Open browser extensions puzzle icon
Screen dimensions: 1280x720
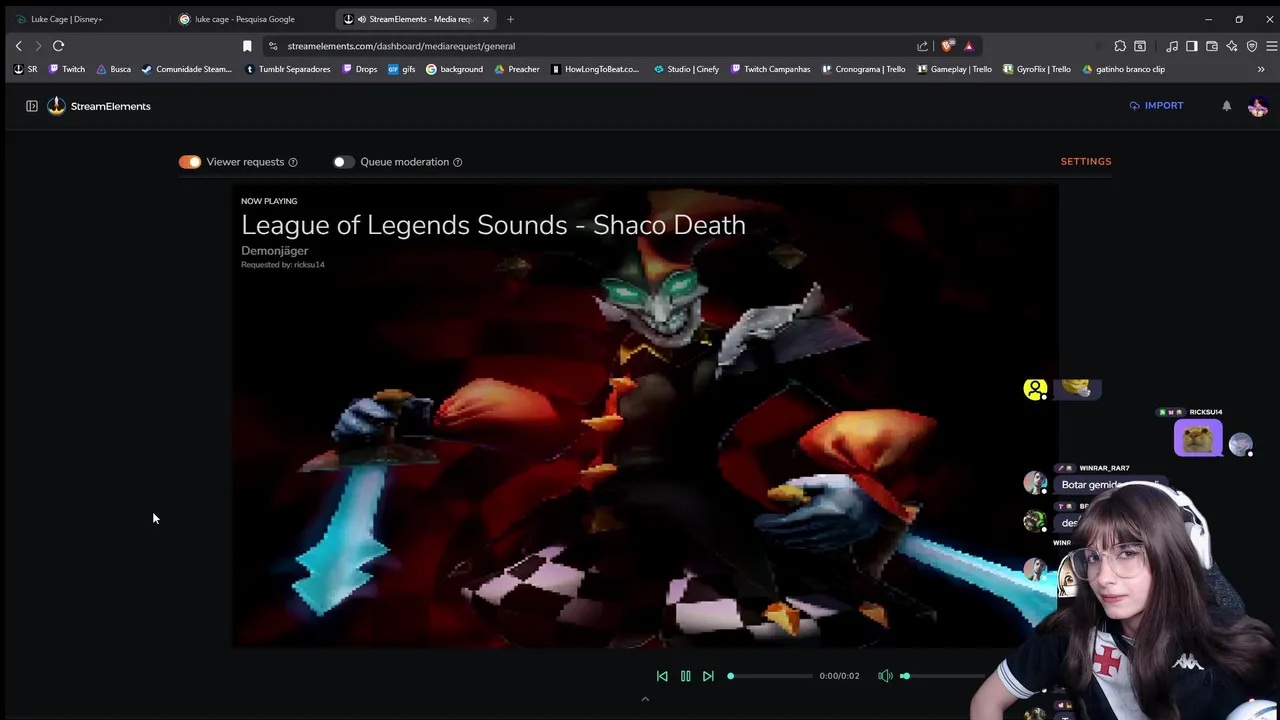click(1120, 46)
